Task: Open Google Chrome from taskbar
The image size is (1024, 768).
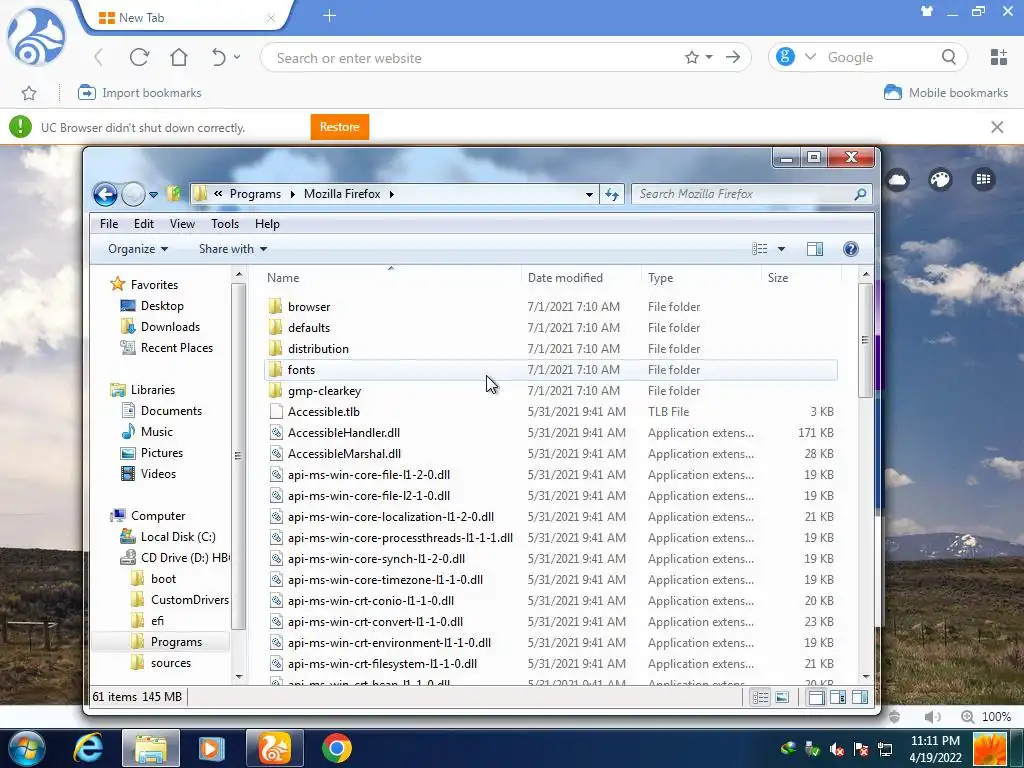Action: coord(336,748)
